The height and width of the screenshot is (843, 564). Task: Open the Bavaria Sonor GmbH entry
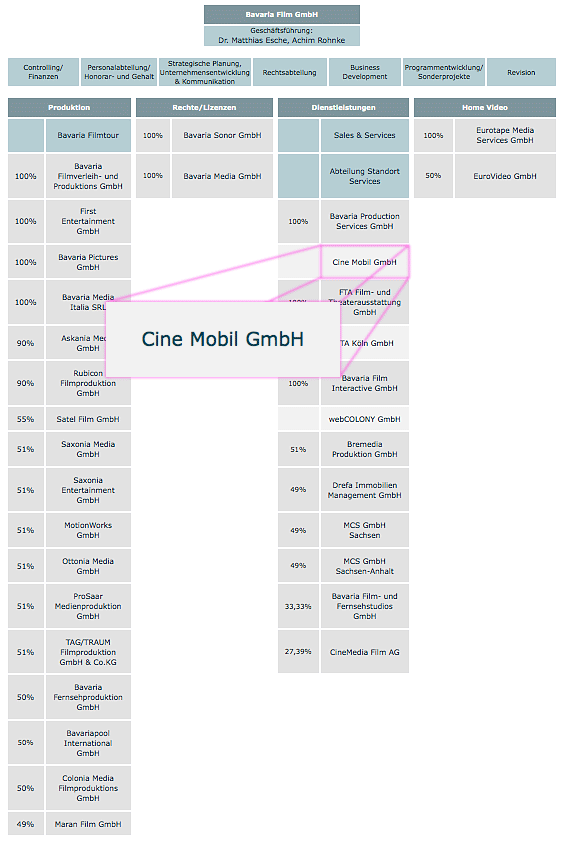click(x=223, y=135)
